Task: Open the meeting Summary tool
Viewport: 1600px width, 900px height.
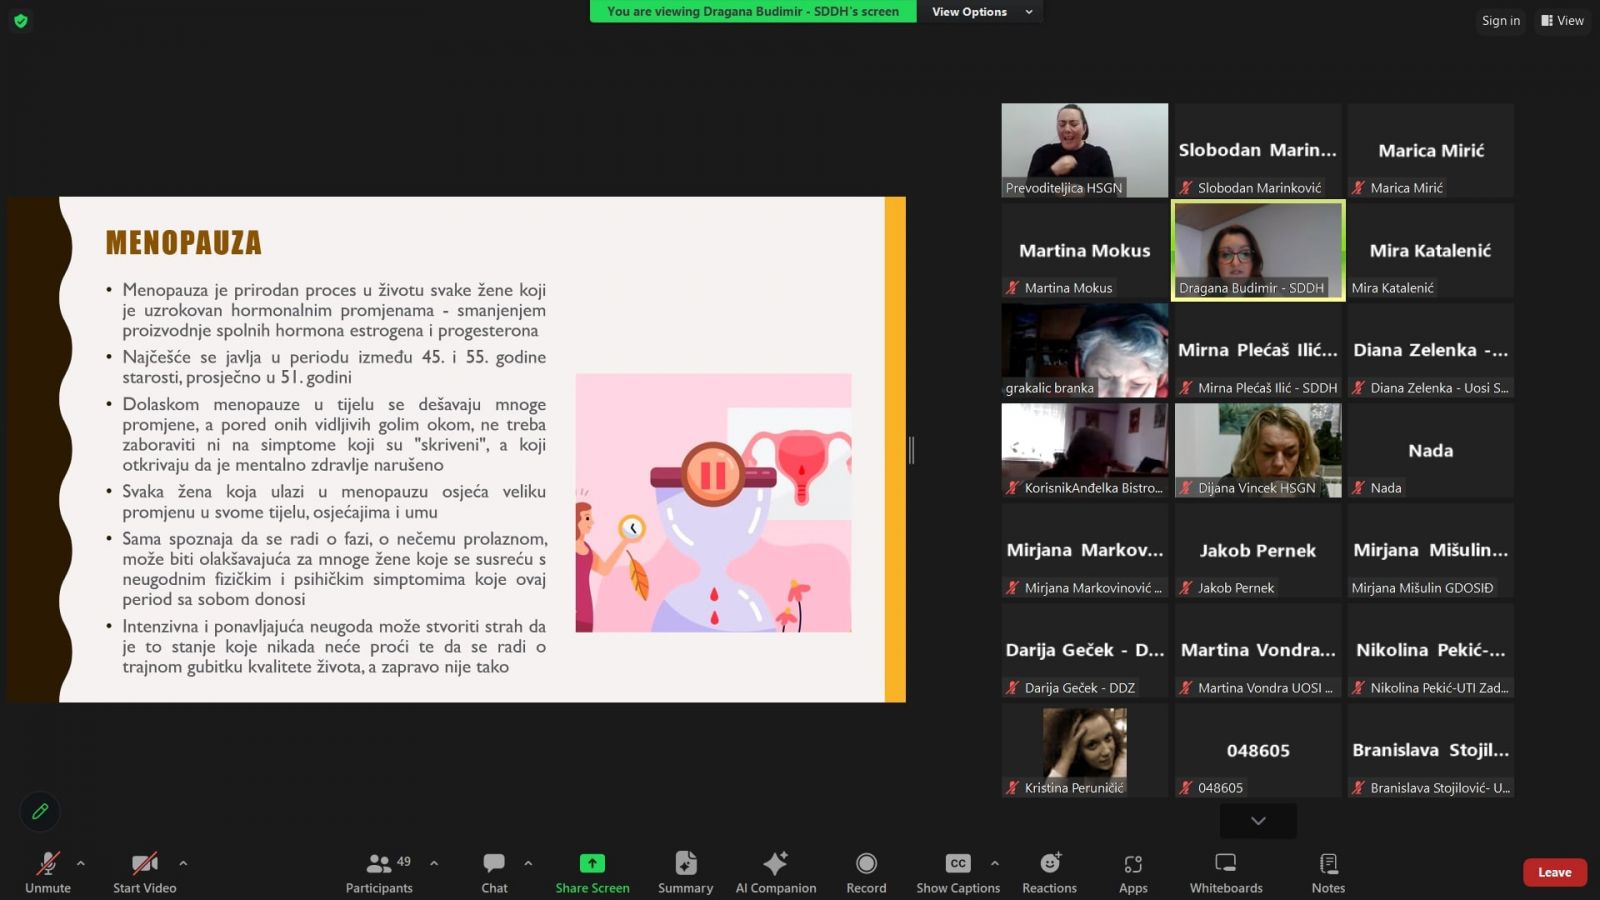Action: click(x=685, y=871)
